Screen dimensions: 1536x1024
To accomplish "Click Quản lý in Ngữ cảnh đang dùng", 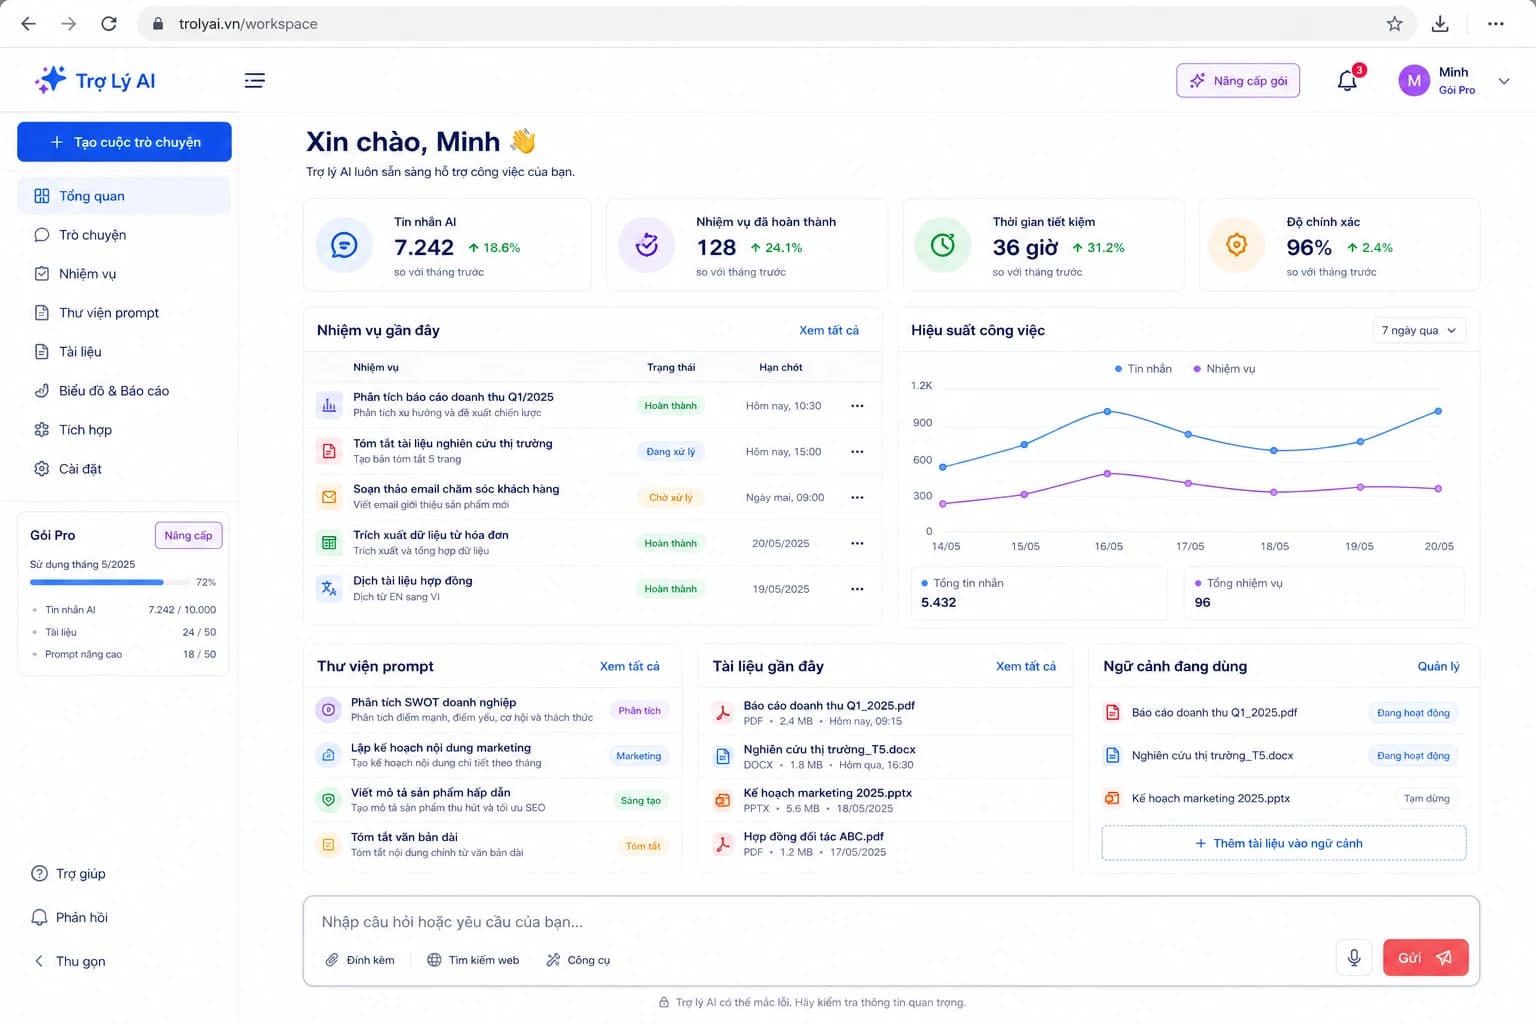I will (x=1439, y=667).
